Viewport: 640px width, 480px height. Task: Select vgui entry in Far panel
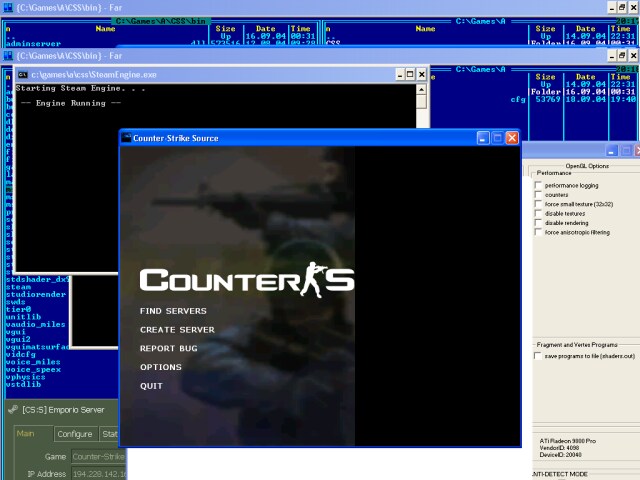coord(16,332)
